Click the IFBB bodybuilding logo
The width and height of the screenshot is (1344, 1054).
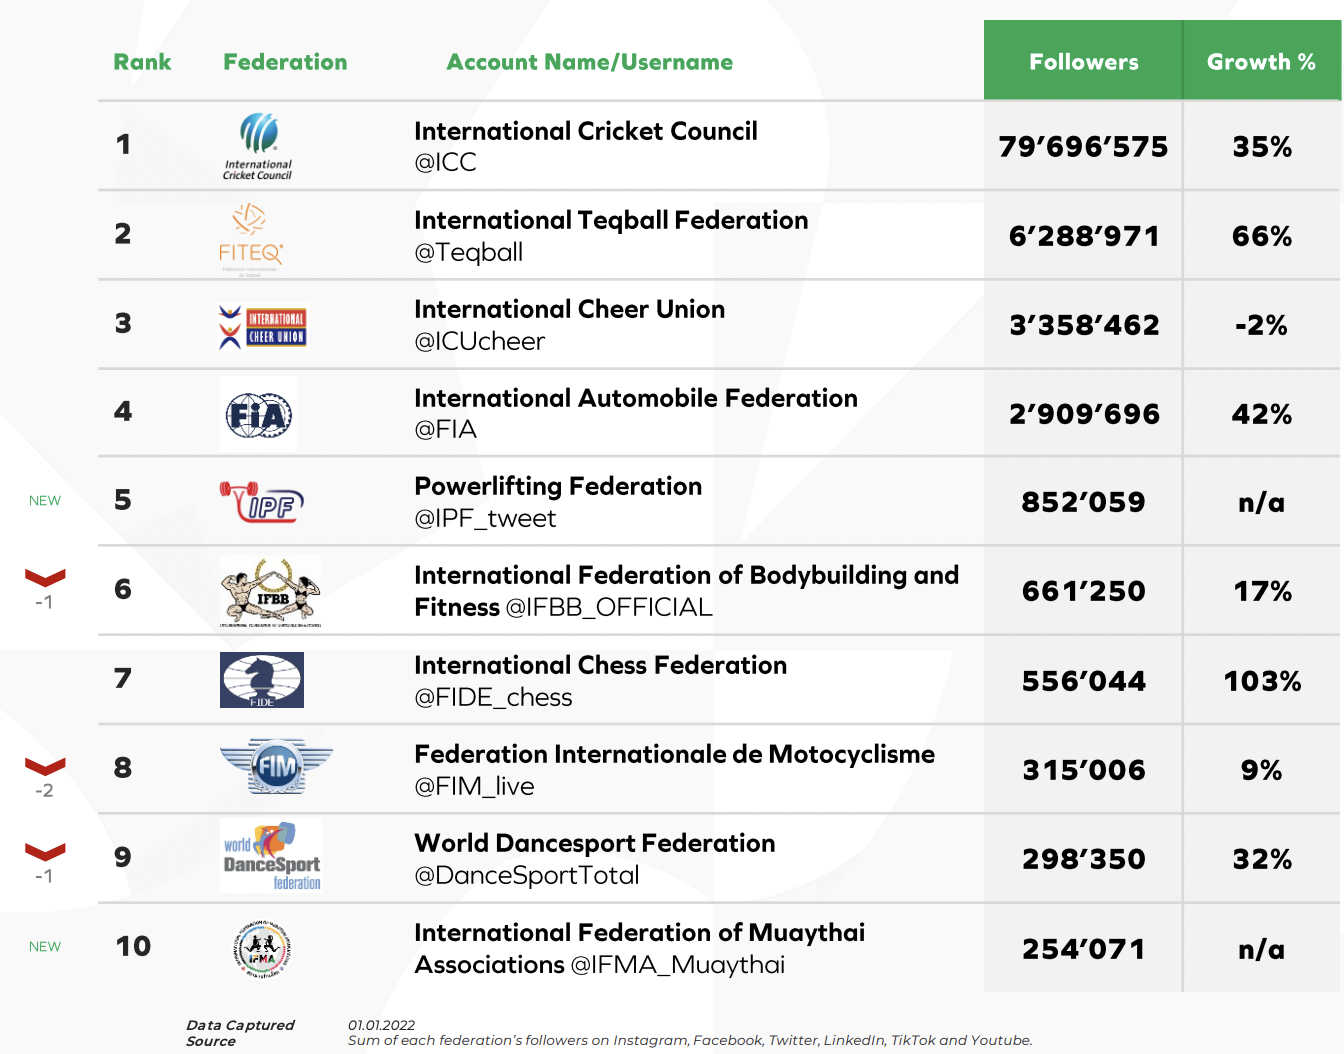[x=270, y=592]
